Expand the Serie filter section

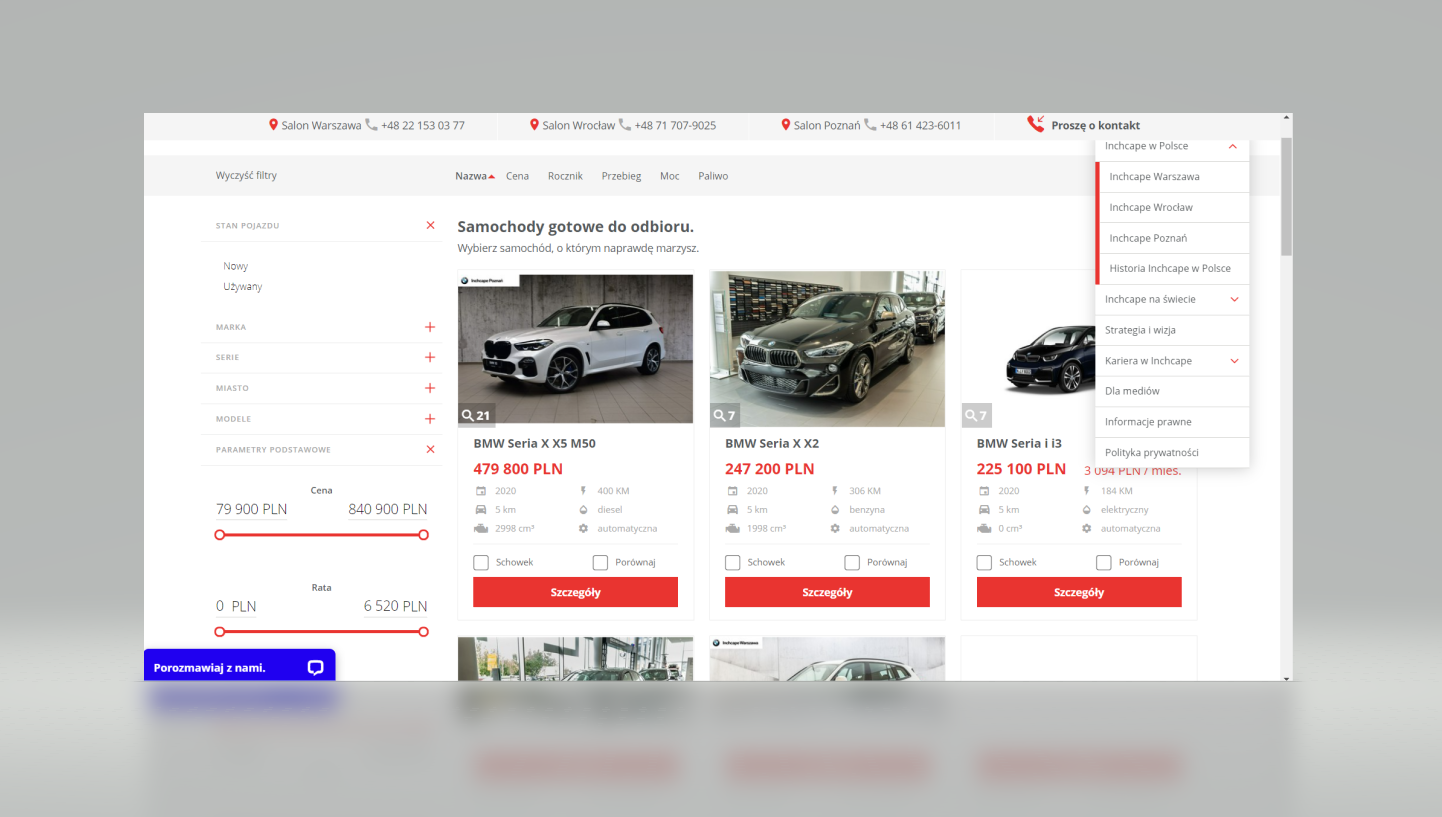pyautogui.click(x=430, y=357)
